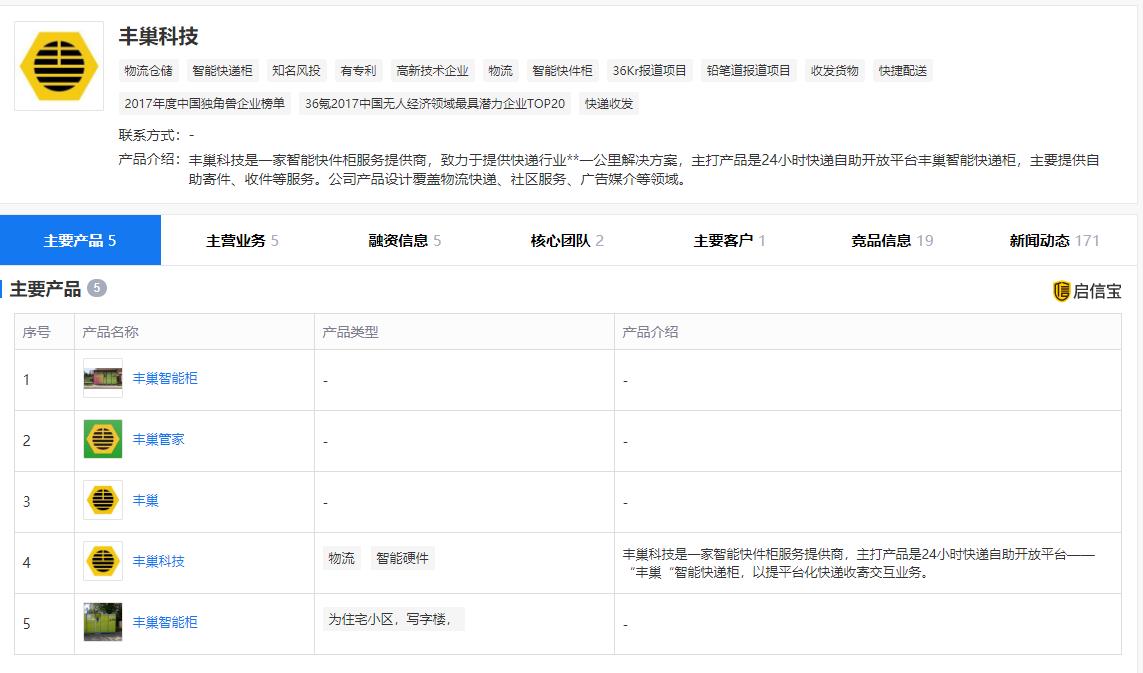
Task: Click the 智能快递柜 tag
Action: [x=222, y=71]
